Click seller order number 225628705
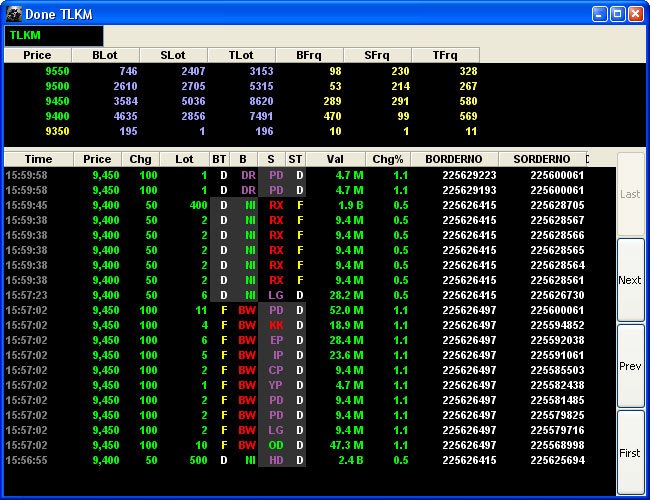This screenshot has height=500, width=650. point(558,205)
